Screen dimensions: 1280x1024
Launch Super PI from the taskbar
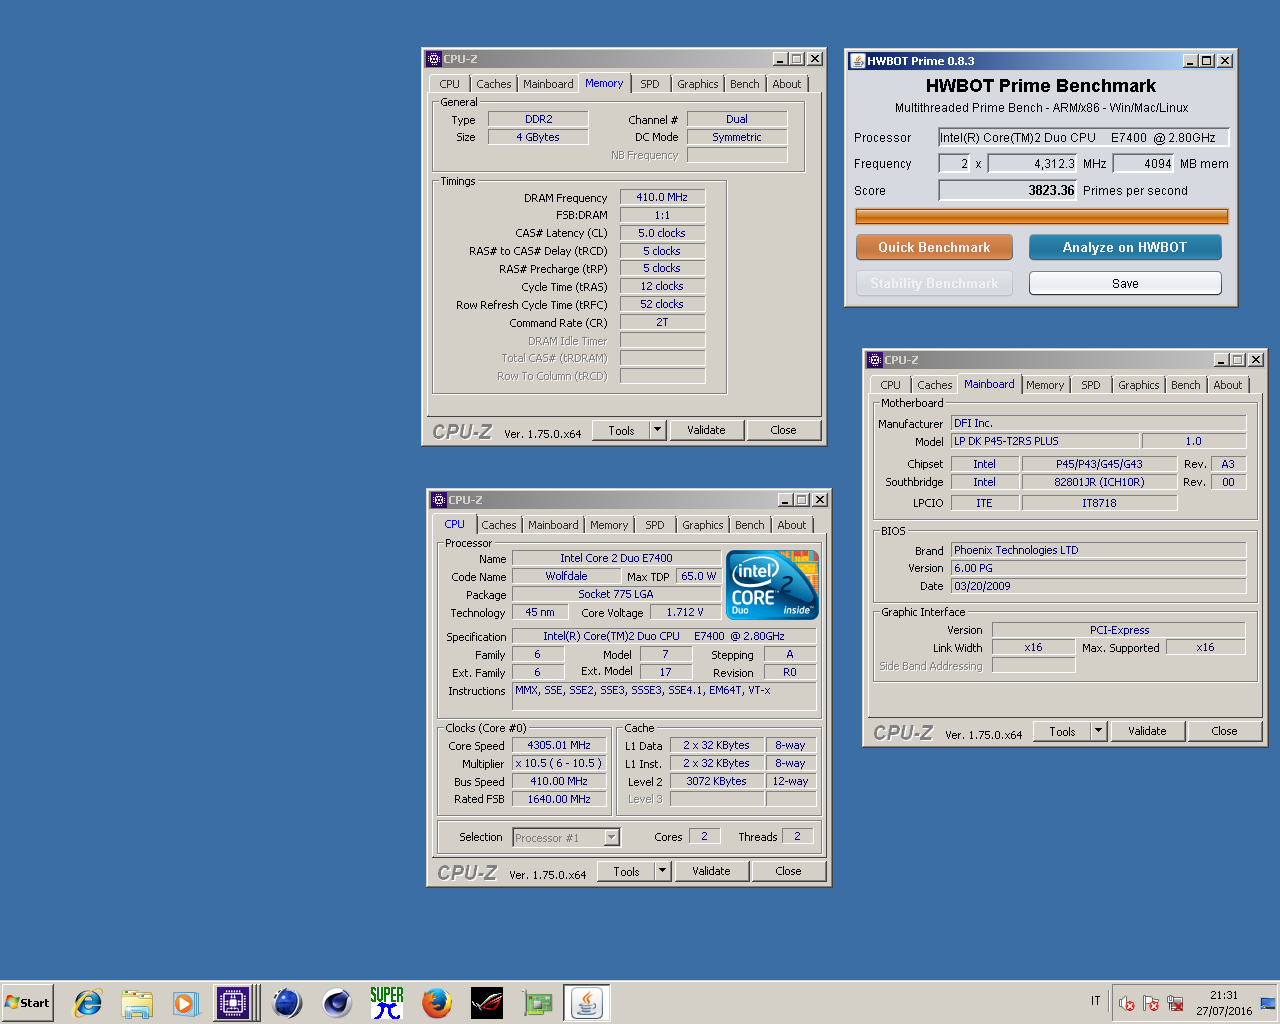(x=387, y=1003)
